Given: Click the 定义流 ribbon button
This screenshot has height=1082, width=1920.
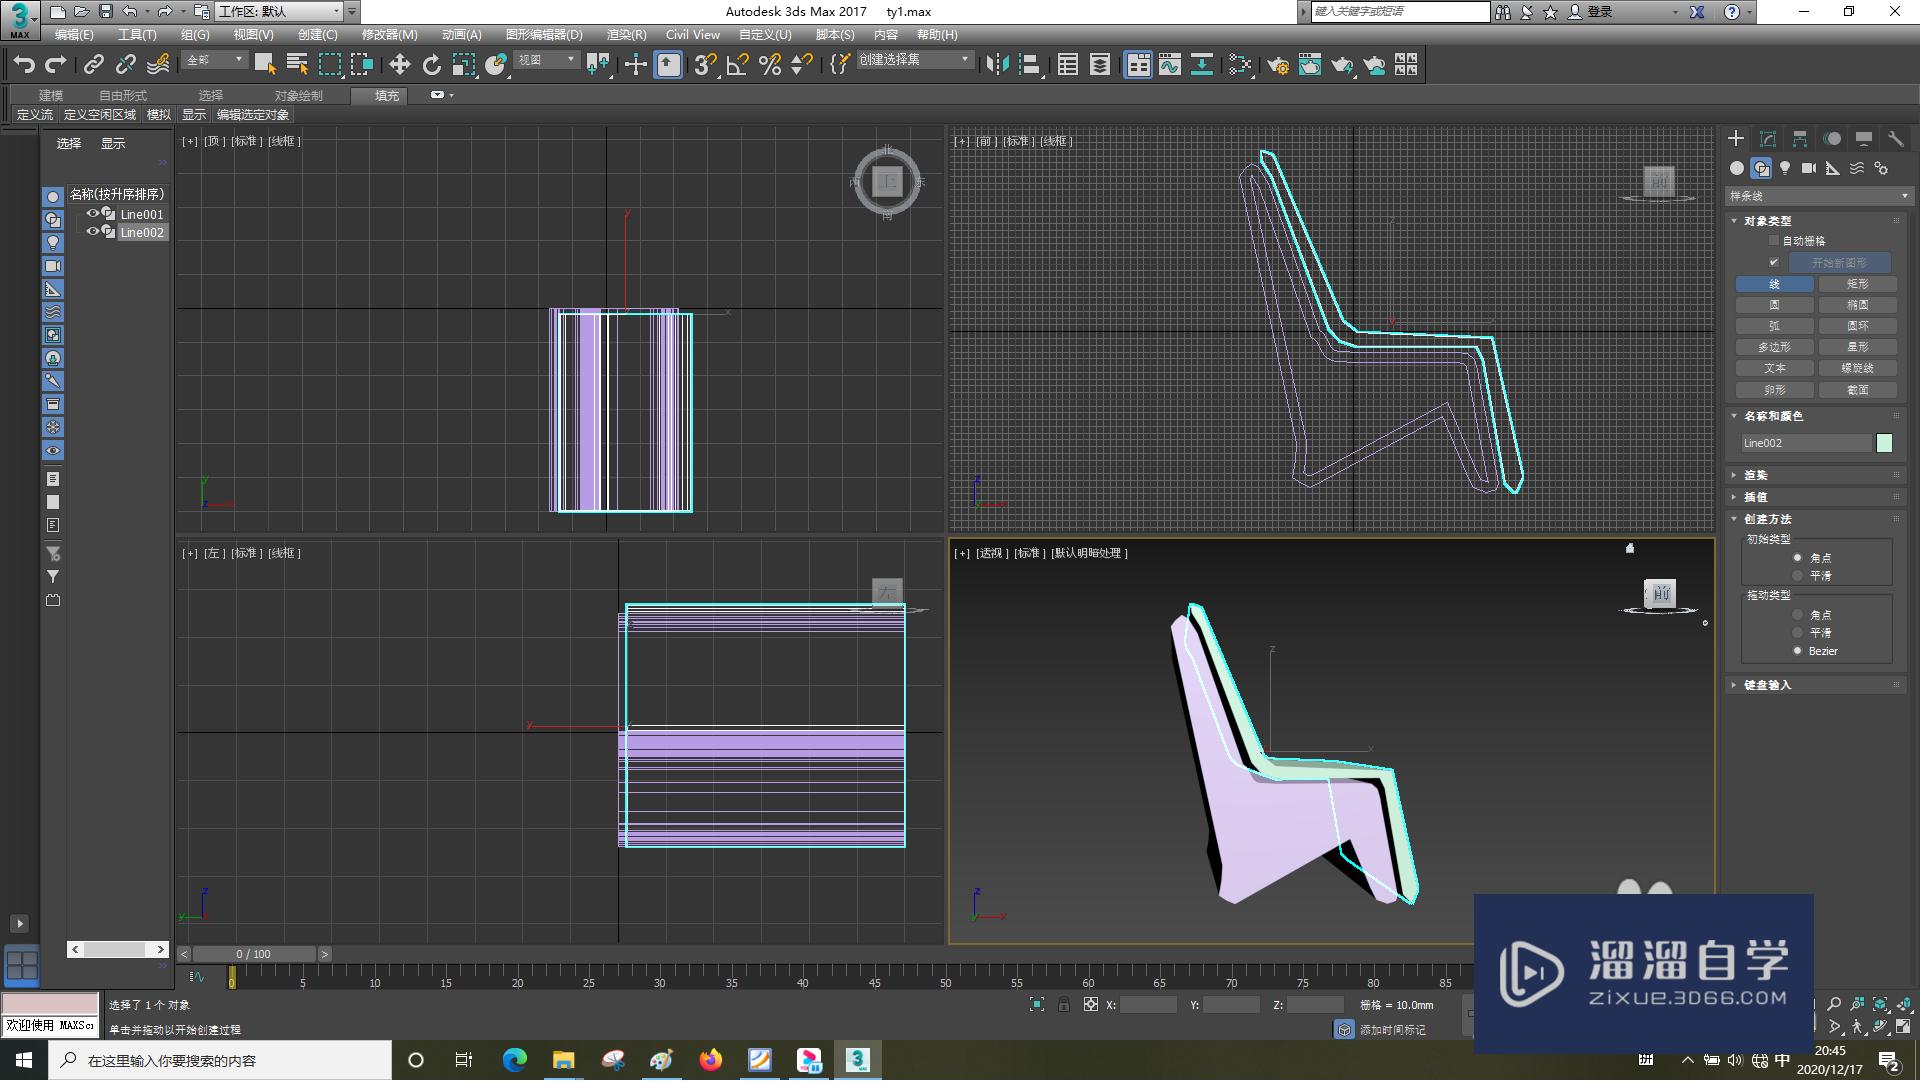Looking at the screenshot, I should [35, 115].
